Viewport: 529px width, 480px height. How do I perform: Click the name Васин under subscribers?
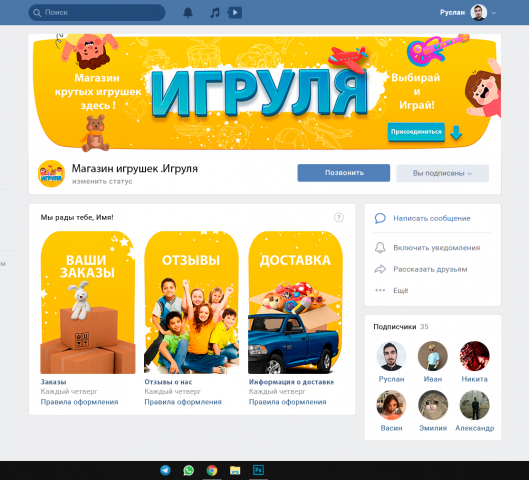[x=391, y=428]
